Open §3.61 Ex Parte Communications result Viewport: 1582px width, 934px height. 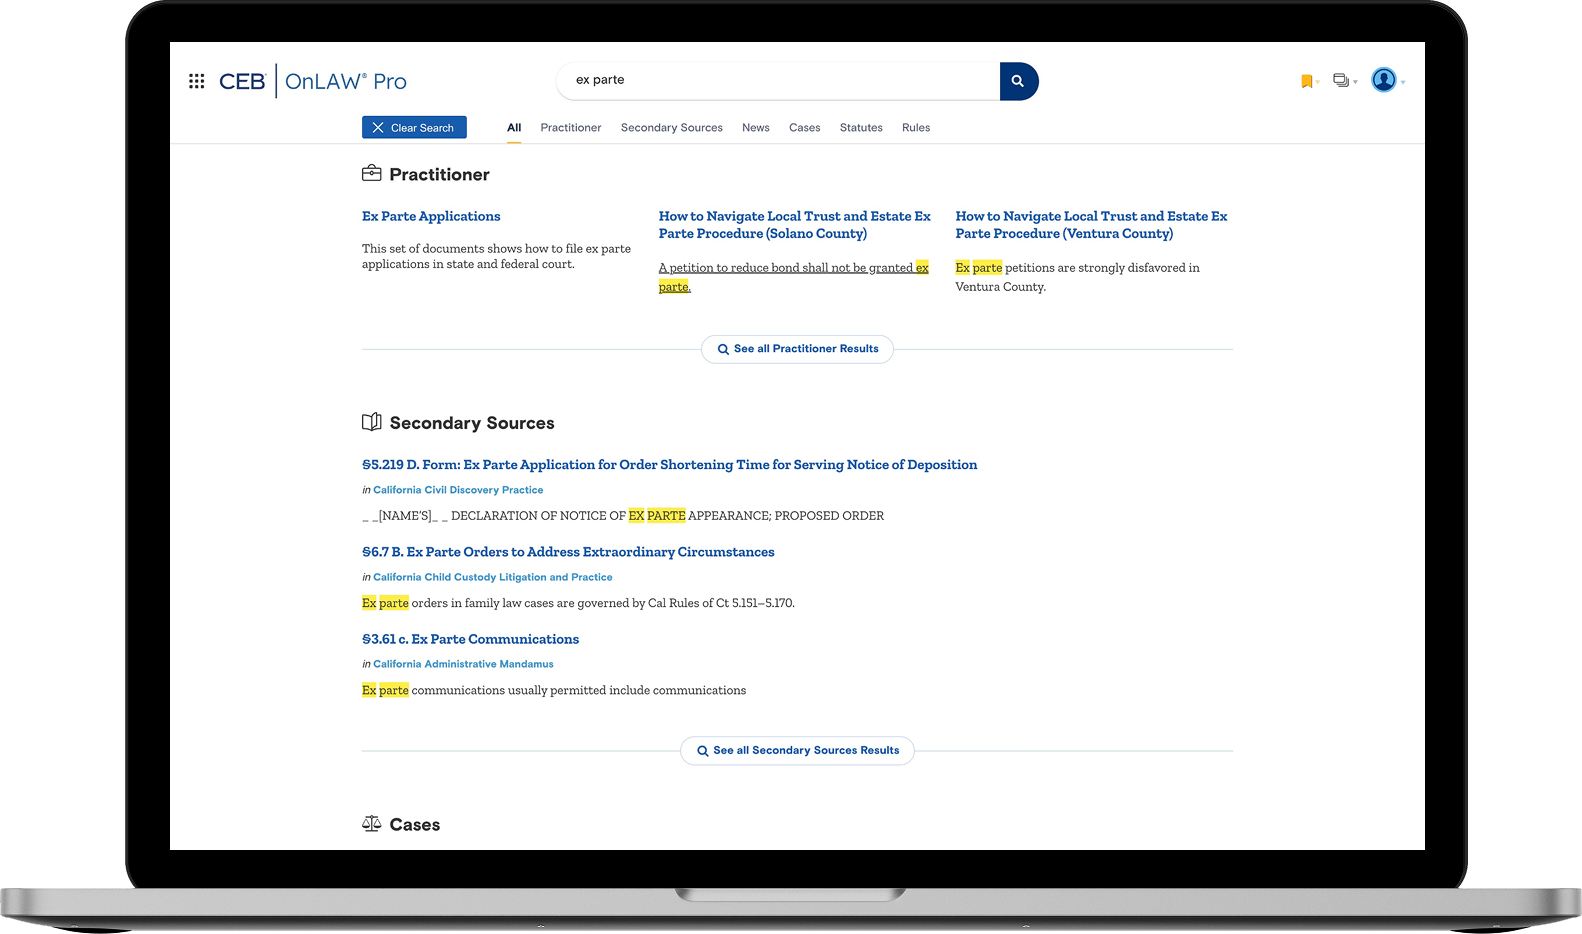point(470,639)
